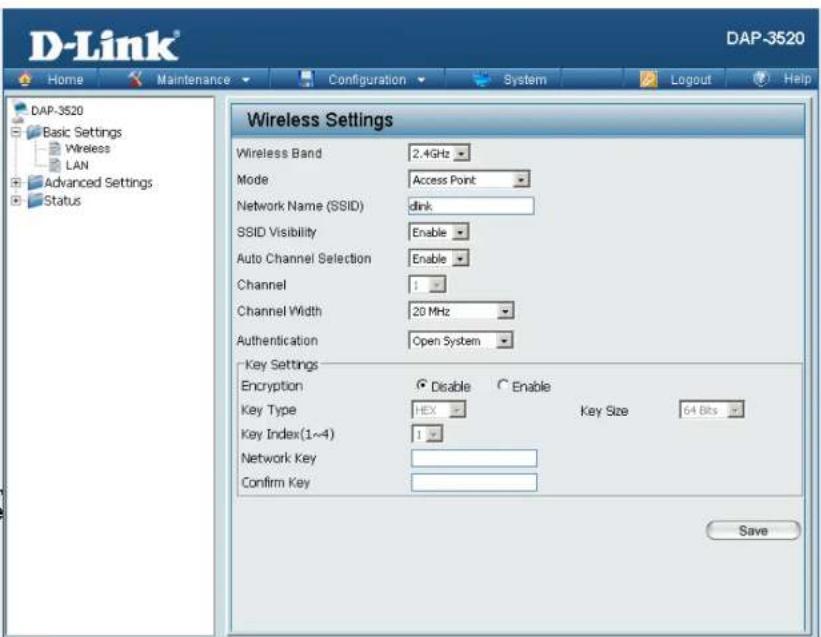Open the Authentication dropdown
Image resolution: width=821 pixels, height=637 pixels.
click(461, 341)
